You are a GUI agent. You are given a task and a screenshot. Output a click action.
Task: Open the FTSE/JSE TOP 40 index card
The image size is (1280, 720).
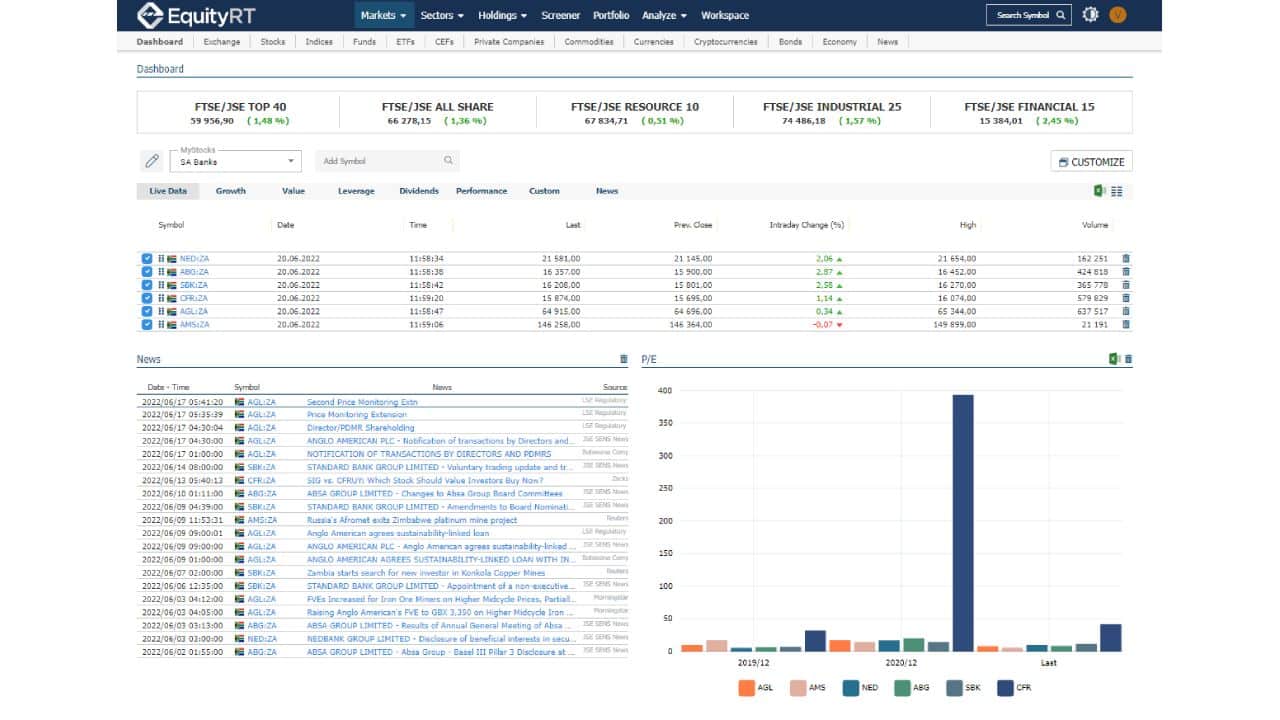[x=239, y=112]
